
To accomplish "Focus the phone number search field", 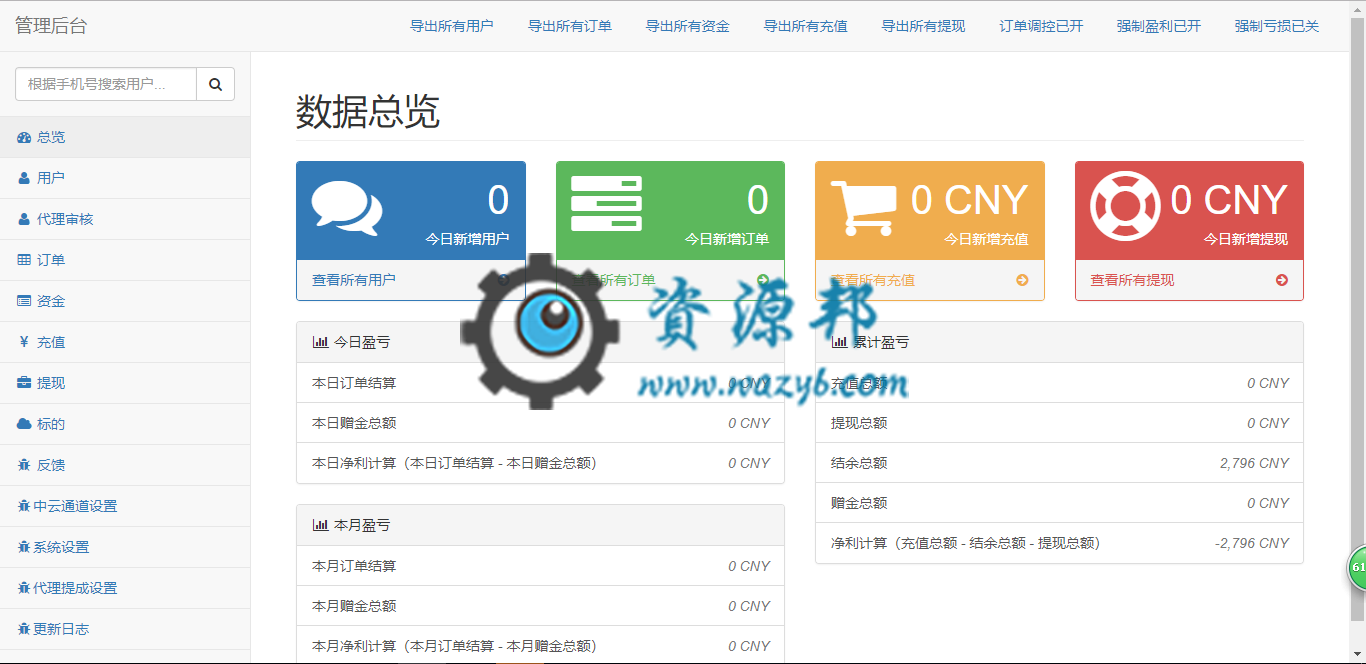I will point(106,84).
